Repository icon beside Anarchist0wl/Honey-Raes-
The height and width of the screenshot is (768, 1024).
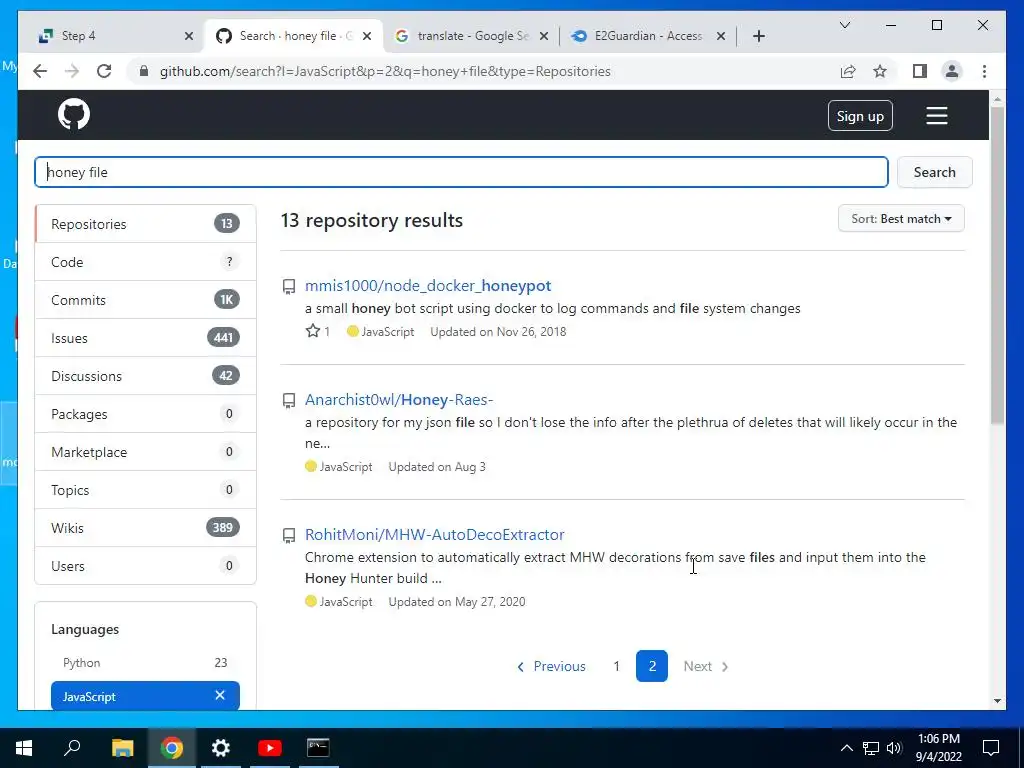tap(289, 400)
